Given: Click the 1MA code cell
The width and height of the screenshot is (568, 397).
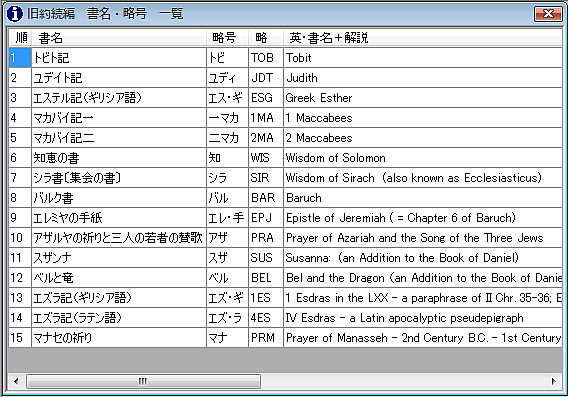Looking at the screenshot, I should pos(266,118).
